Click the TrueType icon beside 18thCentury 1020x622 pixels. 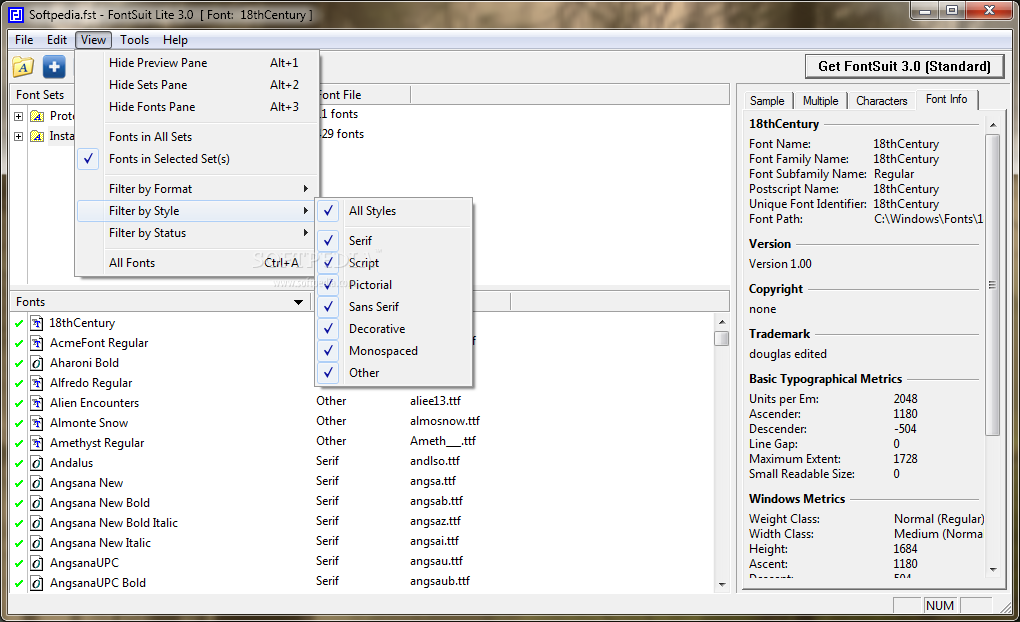37,323
